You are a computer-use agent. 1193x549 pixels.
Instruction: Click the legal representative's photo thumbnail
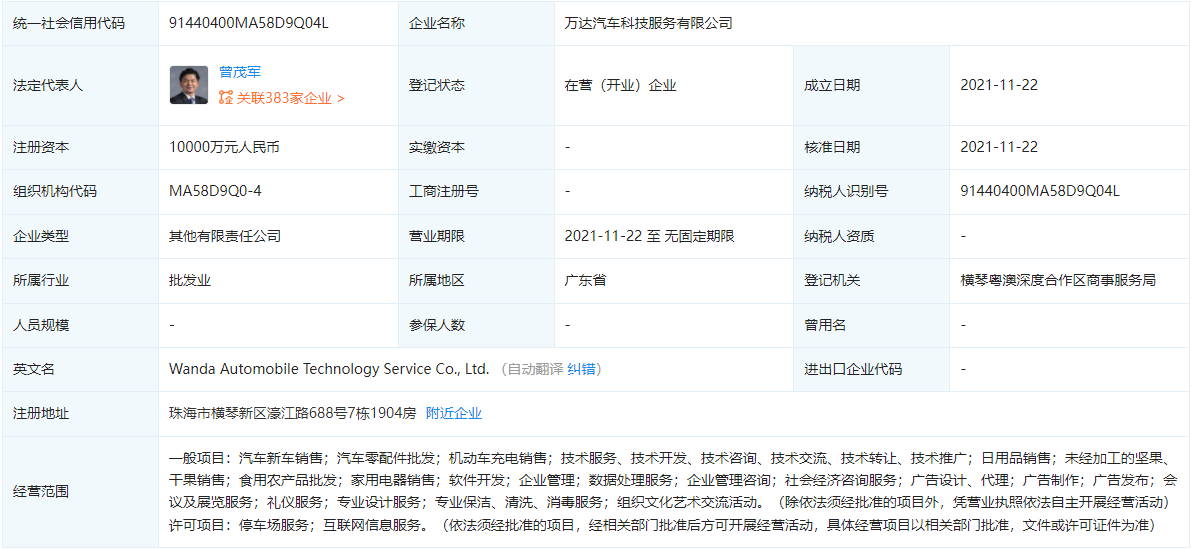pyautogui.click(x=189, y=85)
